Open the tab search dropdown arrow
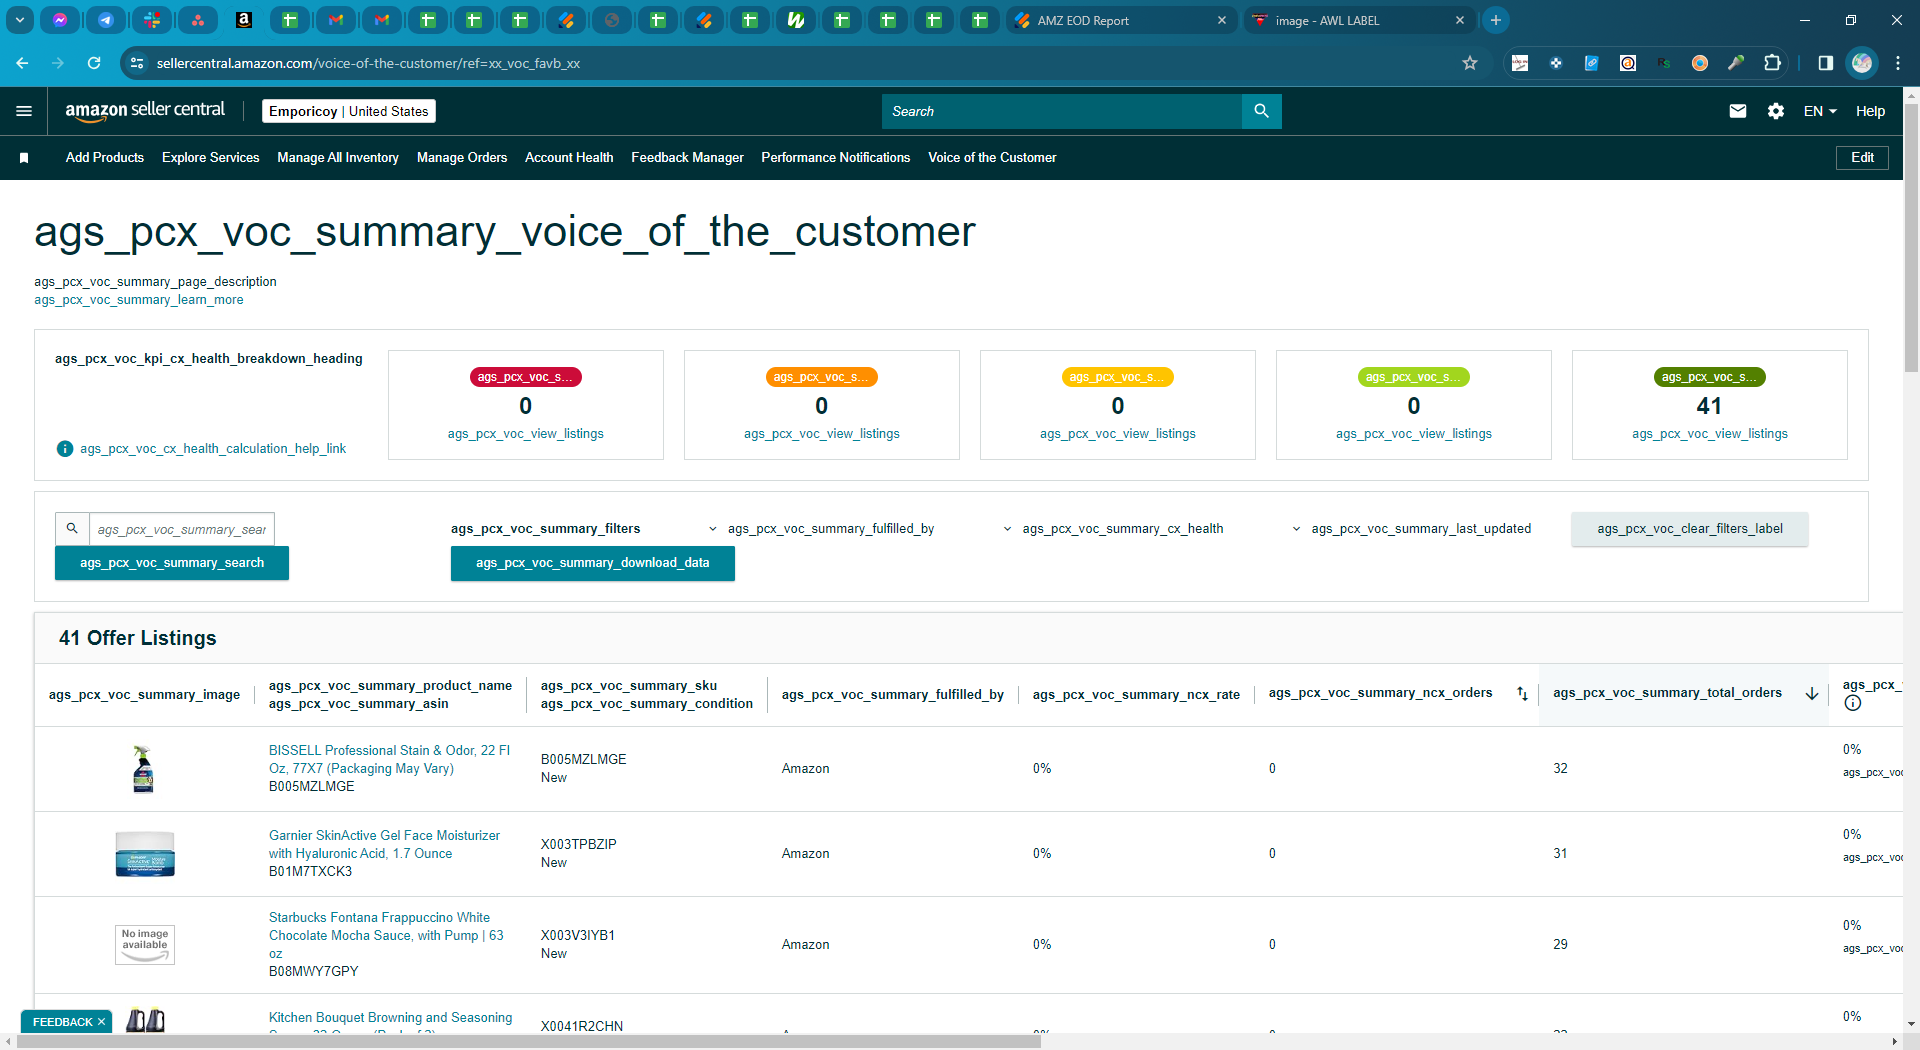This screenshot has height=1050, width=1920. 19,20
